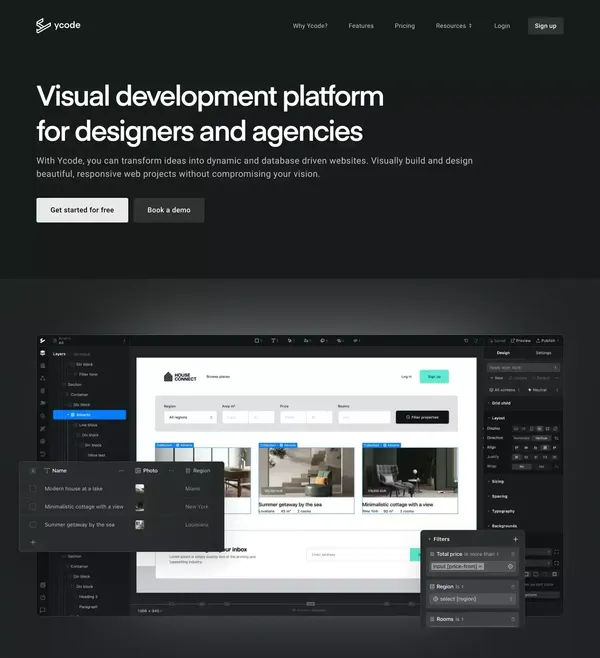This screenshot has height=658, width=600.
Task: Set Direction to Vertical
Action: coord(541,438)
